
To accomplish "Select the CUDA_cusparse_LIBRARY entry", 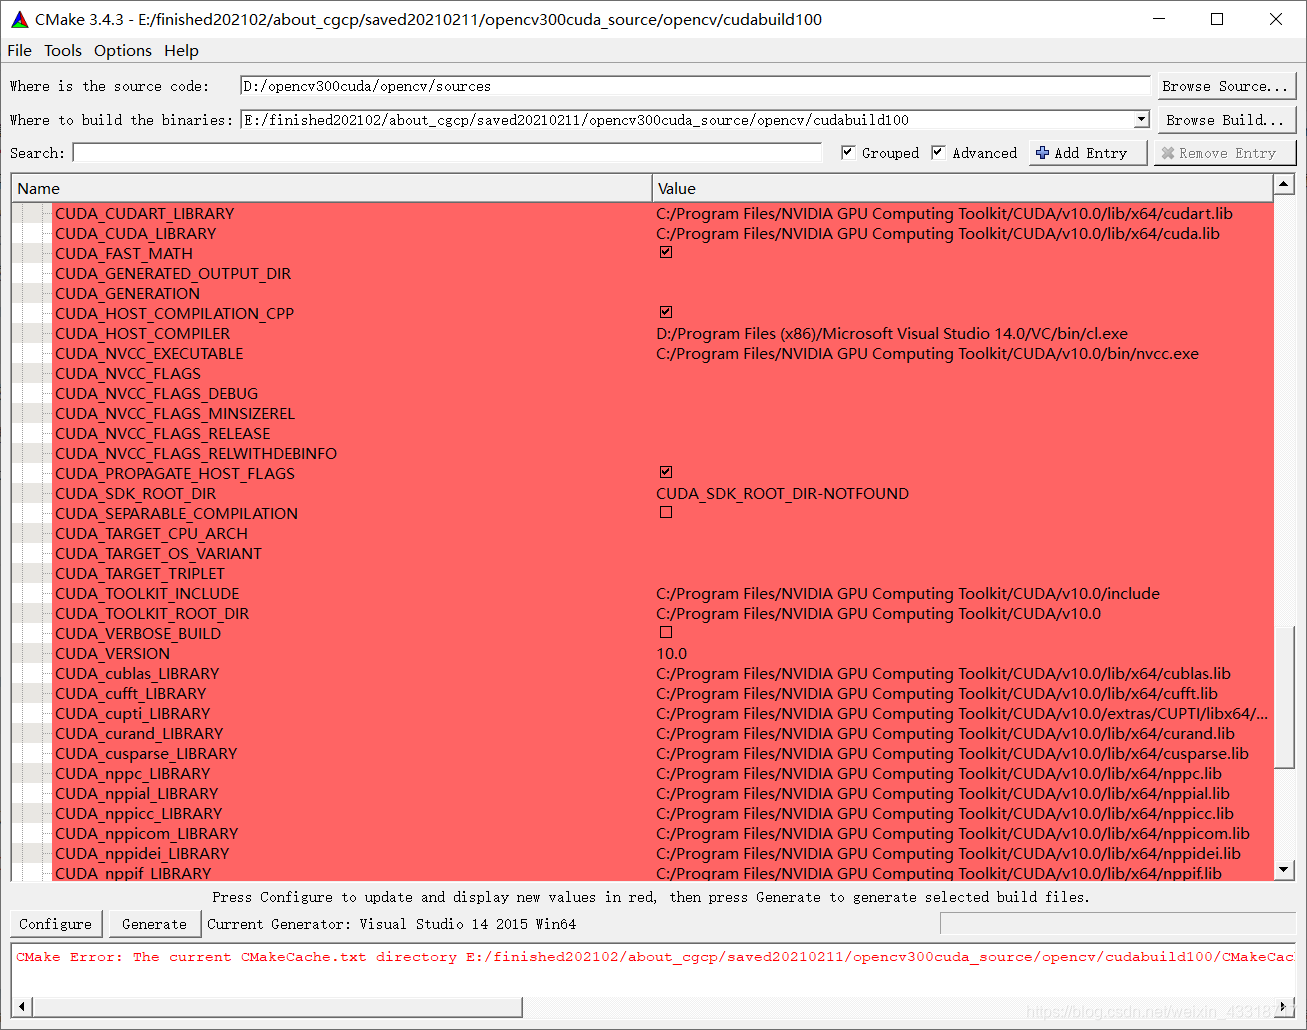I will pos(146,753).
